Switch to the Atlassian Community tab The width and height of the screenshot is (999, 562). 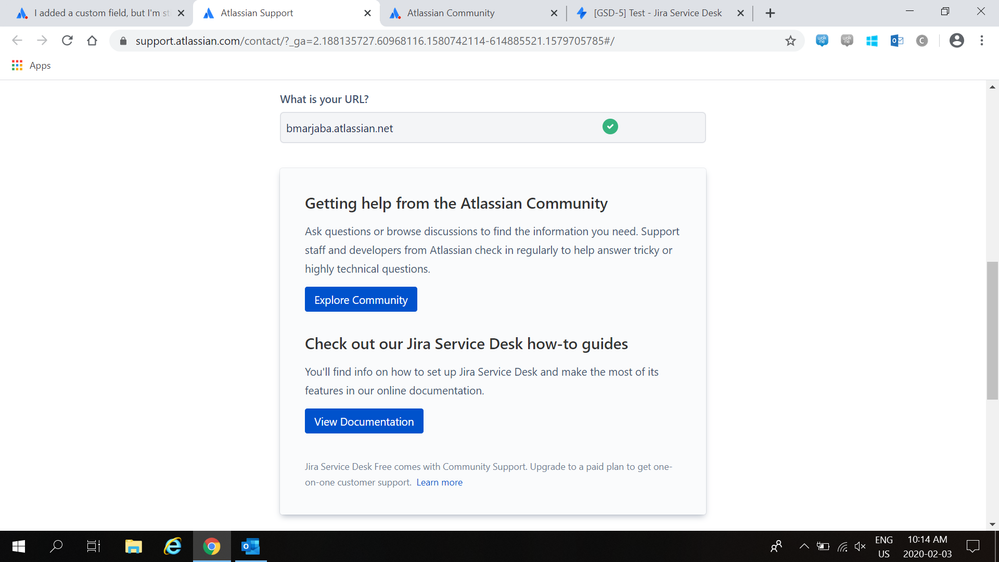(x=473, y=13)
